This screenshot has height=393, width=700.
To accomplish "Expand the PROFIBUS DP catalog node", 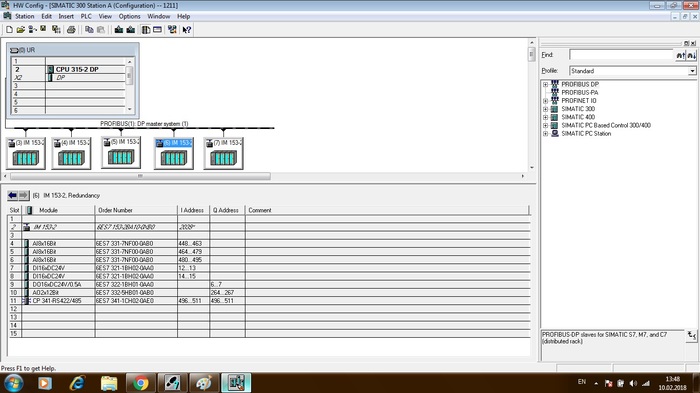I will [x=545, y=84].
